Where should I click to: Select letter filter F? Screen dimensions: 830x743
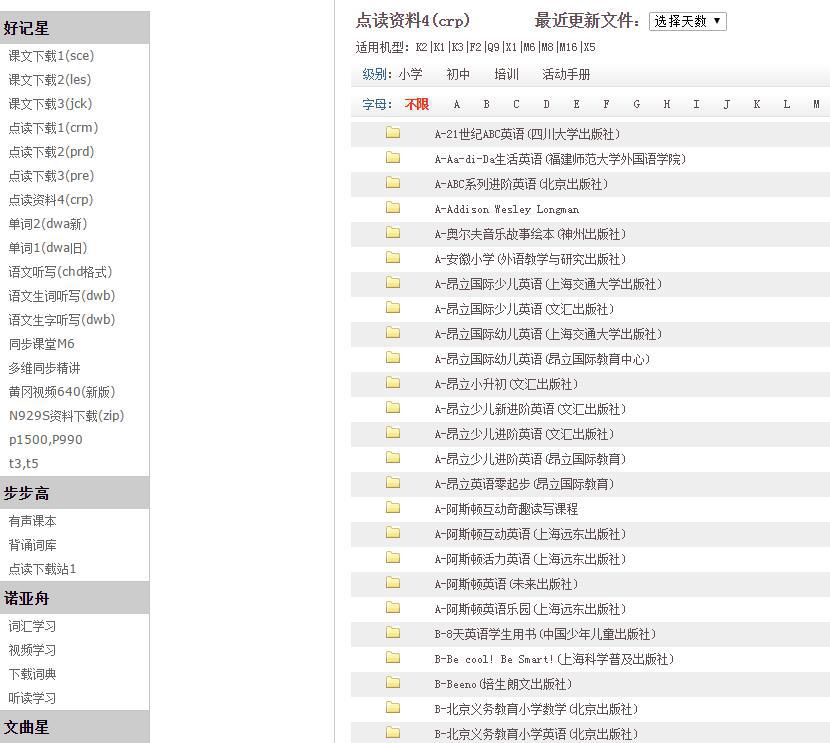tap(606, 104)
